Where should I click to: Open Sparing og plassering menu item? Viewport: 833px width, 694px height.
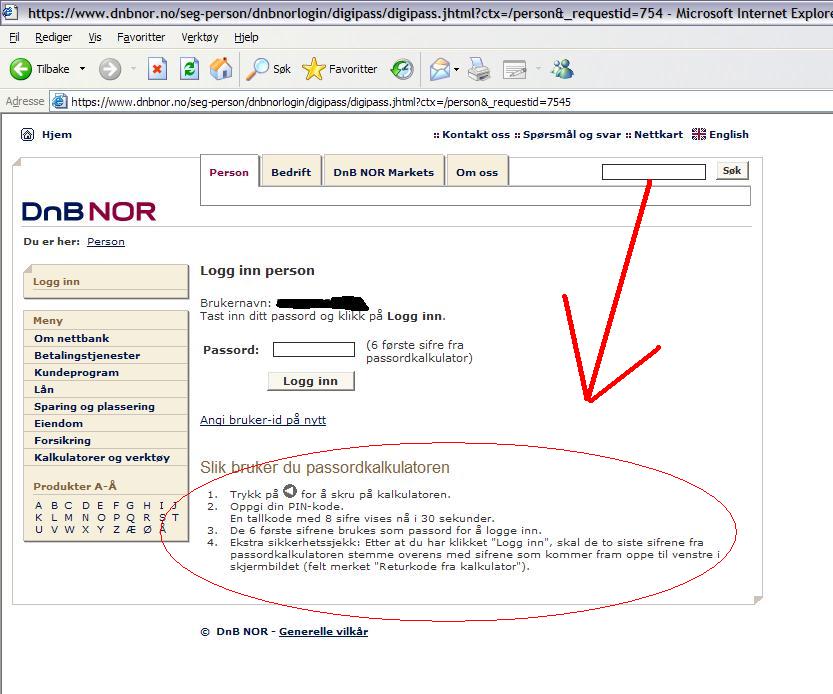point(95,406)
